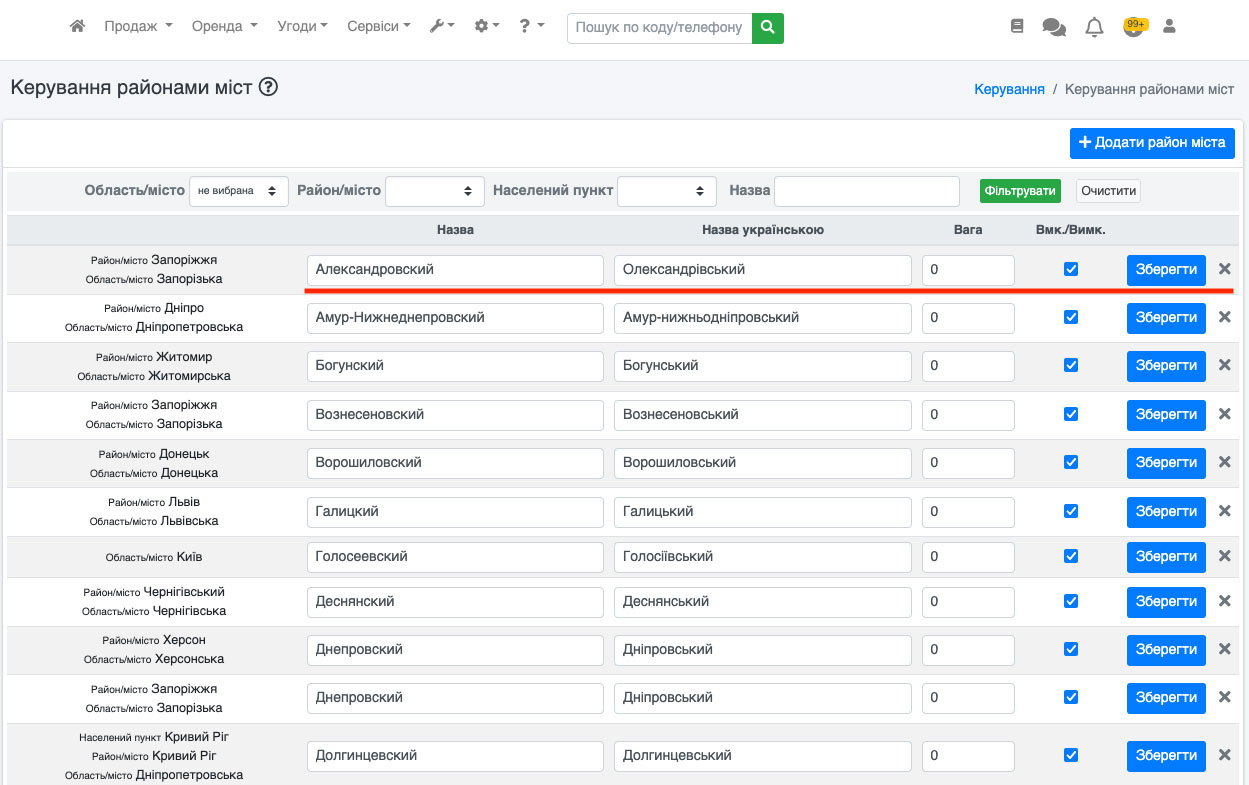1249x785 pixels.
Task: Open the user profile icon
Action: pos(1169,27)
